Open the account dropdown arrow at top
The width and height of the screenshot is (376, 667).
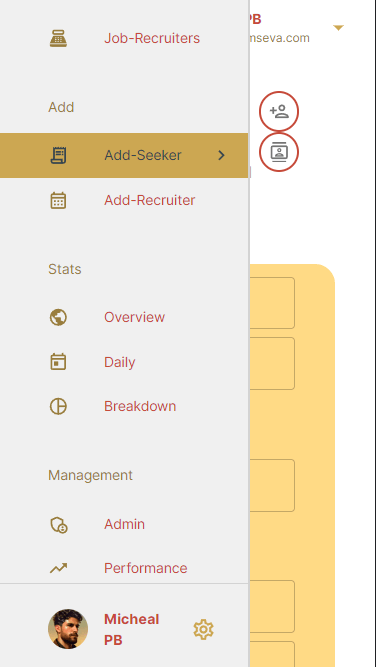[x=339, y=28]
